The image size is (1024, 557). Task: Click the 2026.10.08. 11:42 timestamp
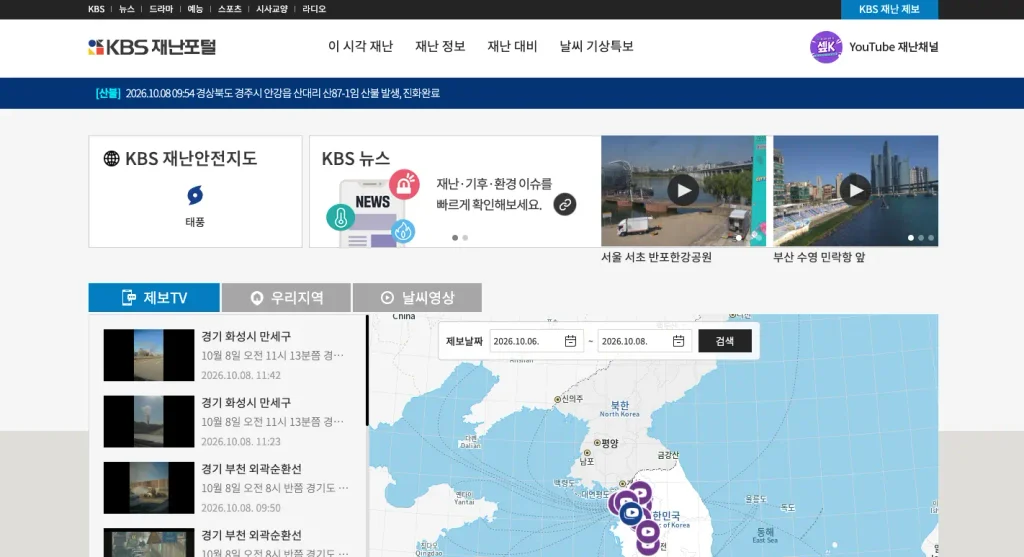click(x=240, y=375)
